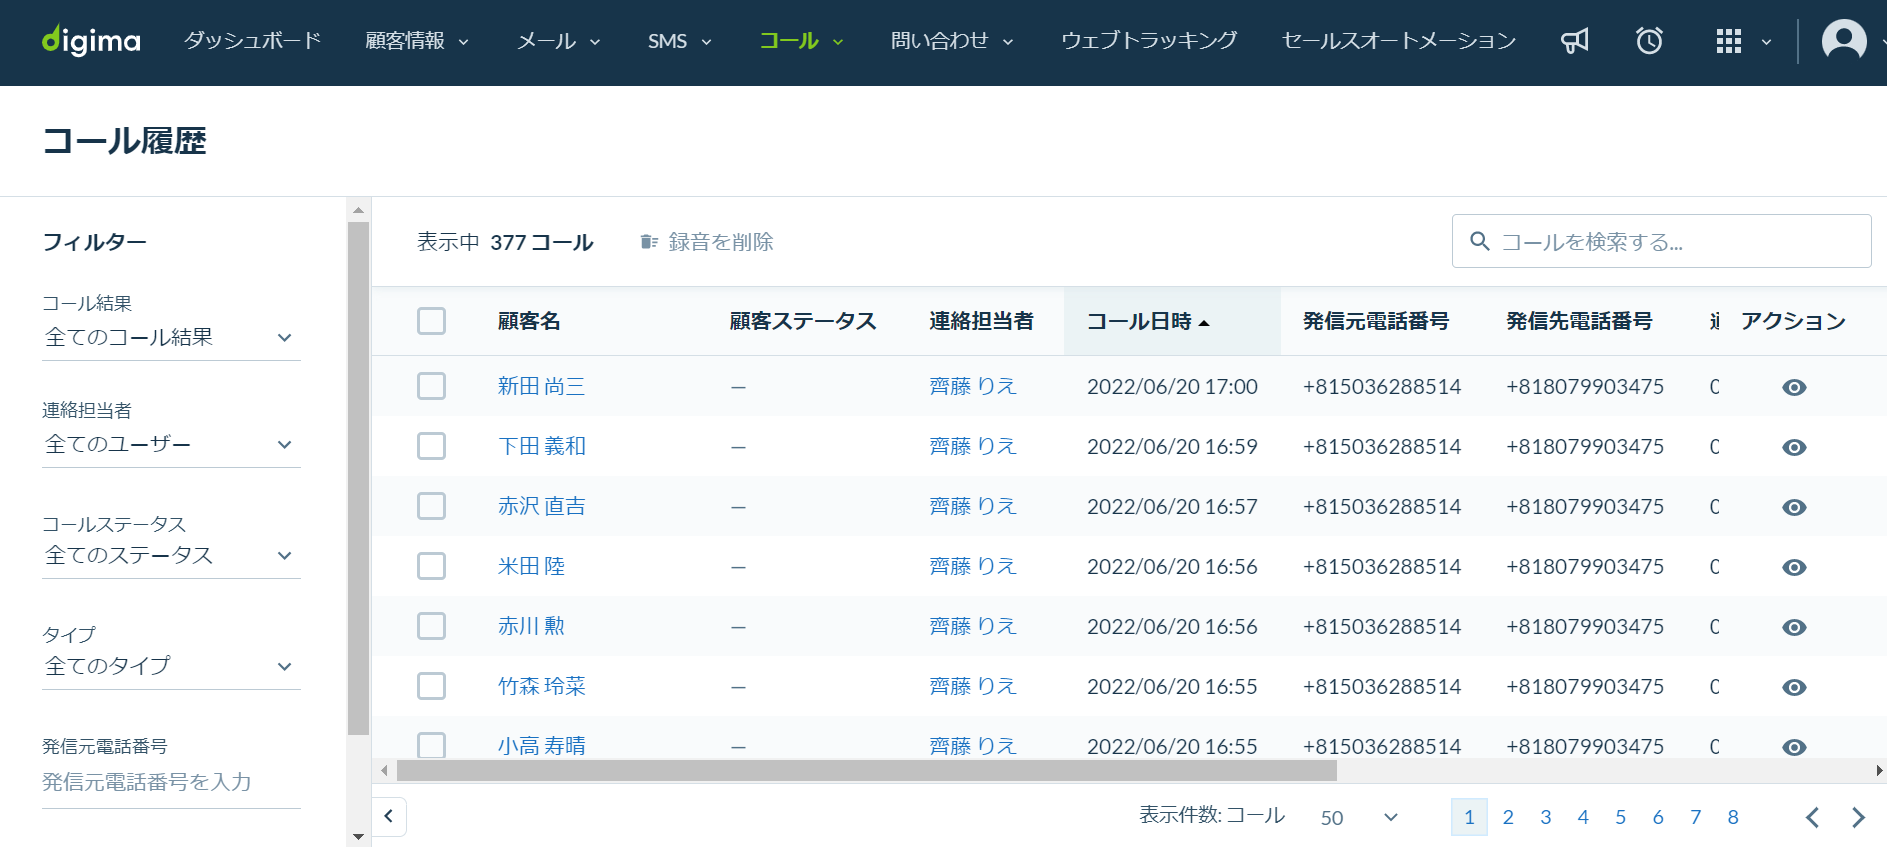The height and width of the screenshot is (847, 1887).
Task: Go to next page arrow
Action: tap(1858, 817)
